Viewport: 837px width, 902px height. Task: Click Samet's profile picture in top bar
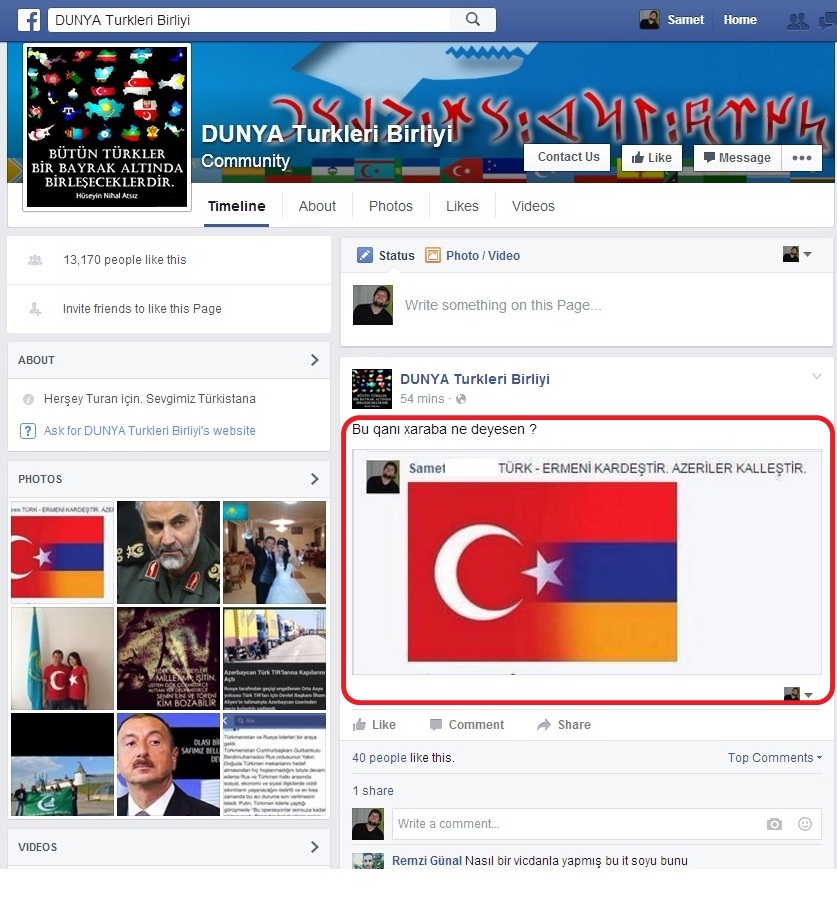649,20
